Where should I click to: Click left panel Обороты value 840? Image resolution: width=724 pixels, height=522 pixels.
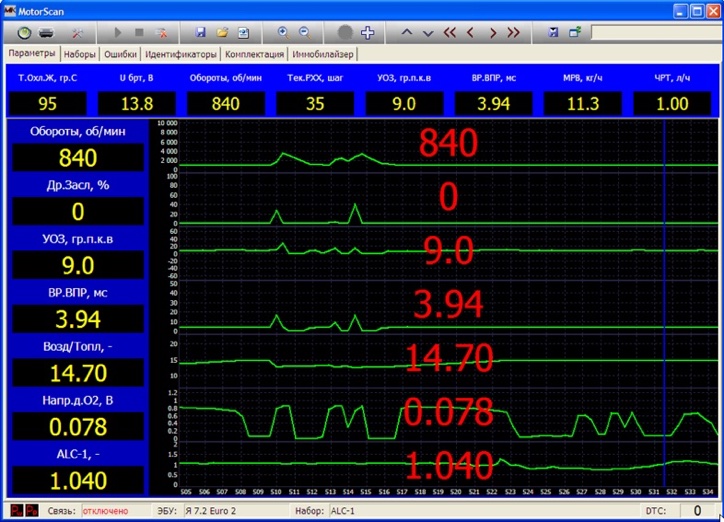pyautogui.click(x=78, y=157)
